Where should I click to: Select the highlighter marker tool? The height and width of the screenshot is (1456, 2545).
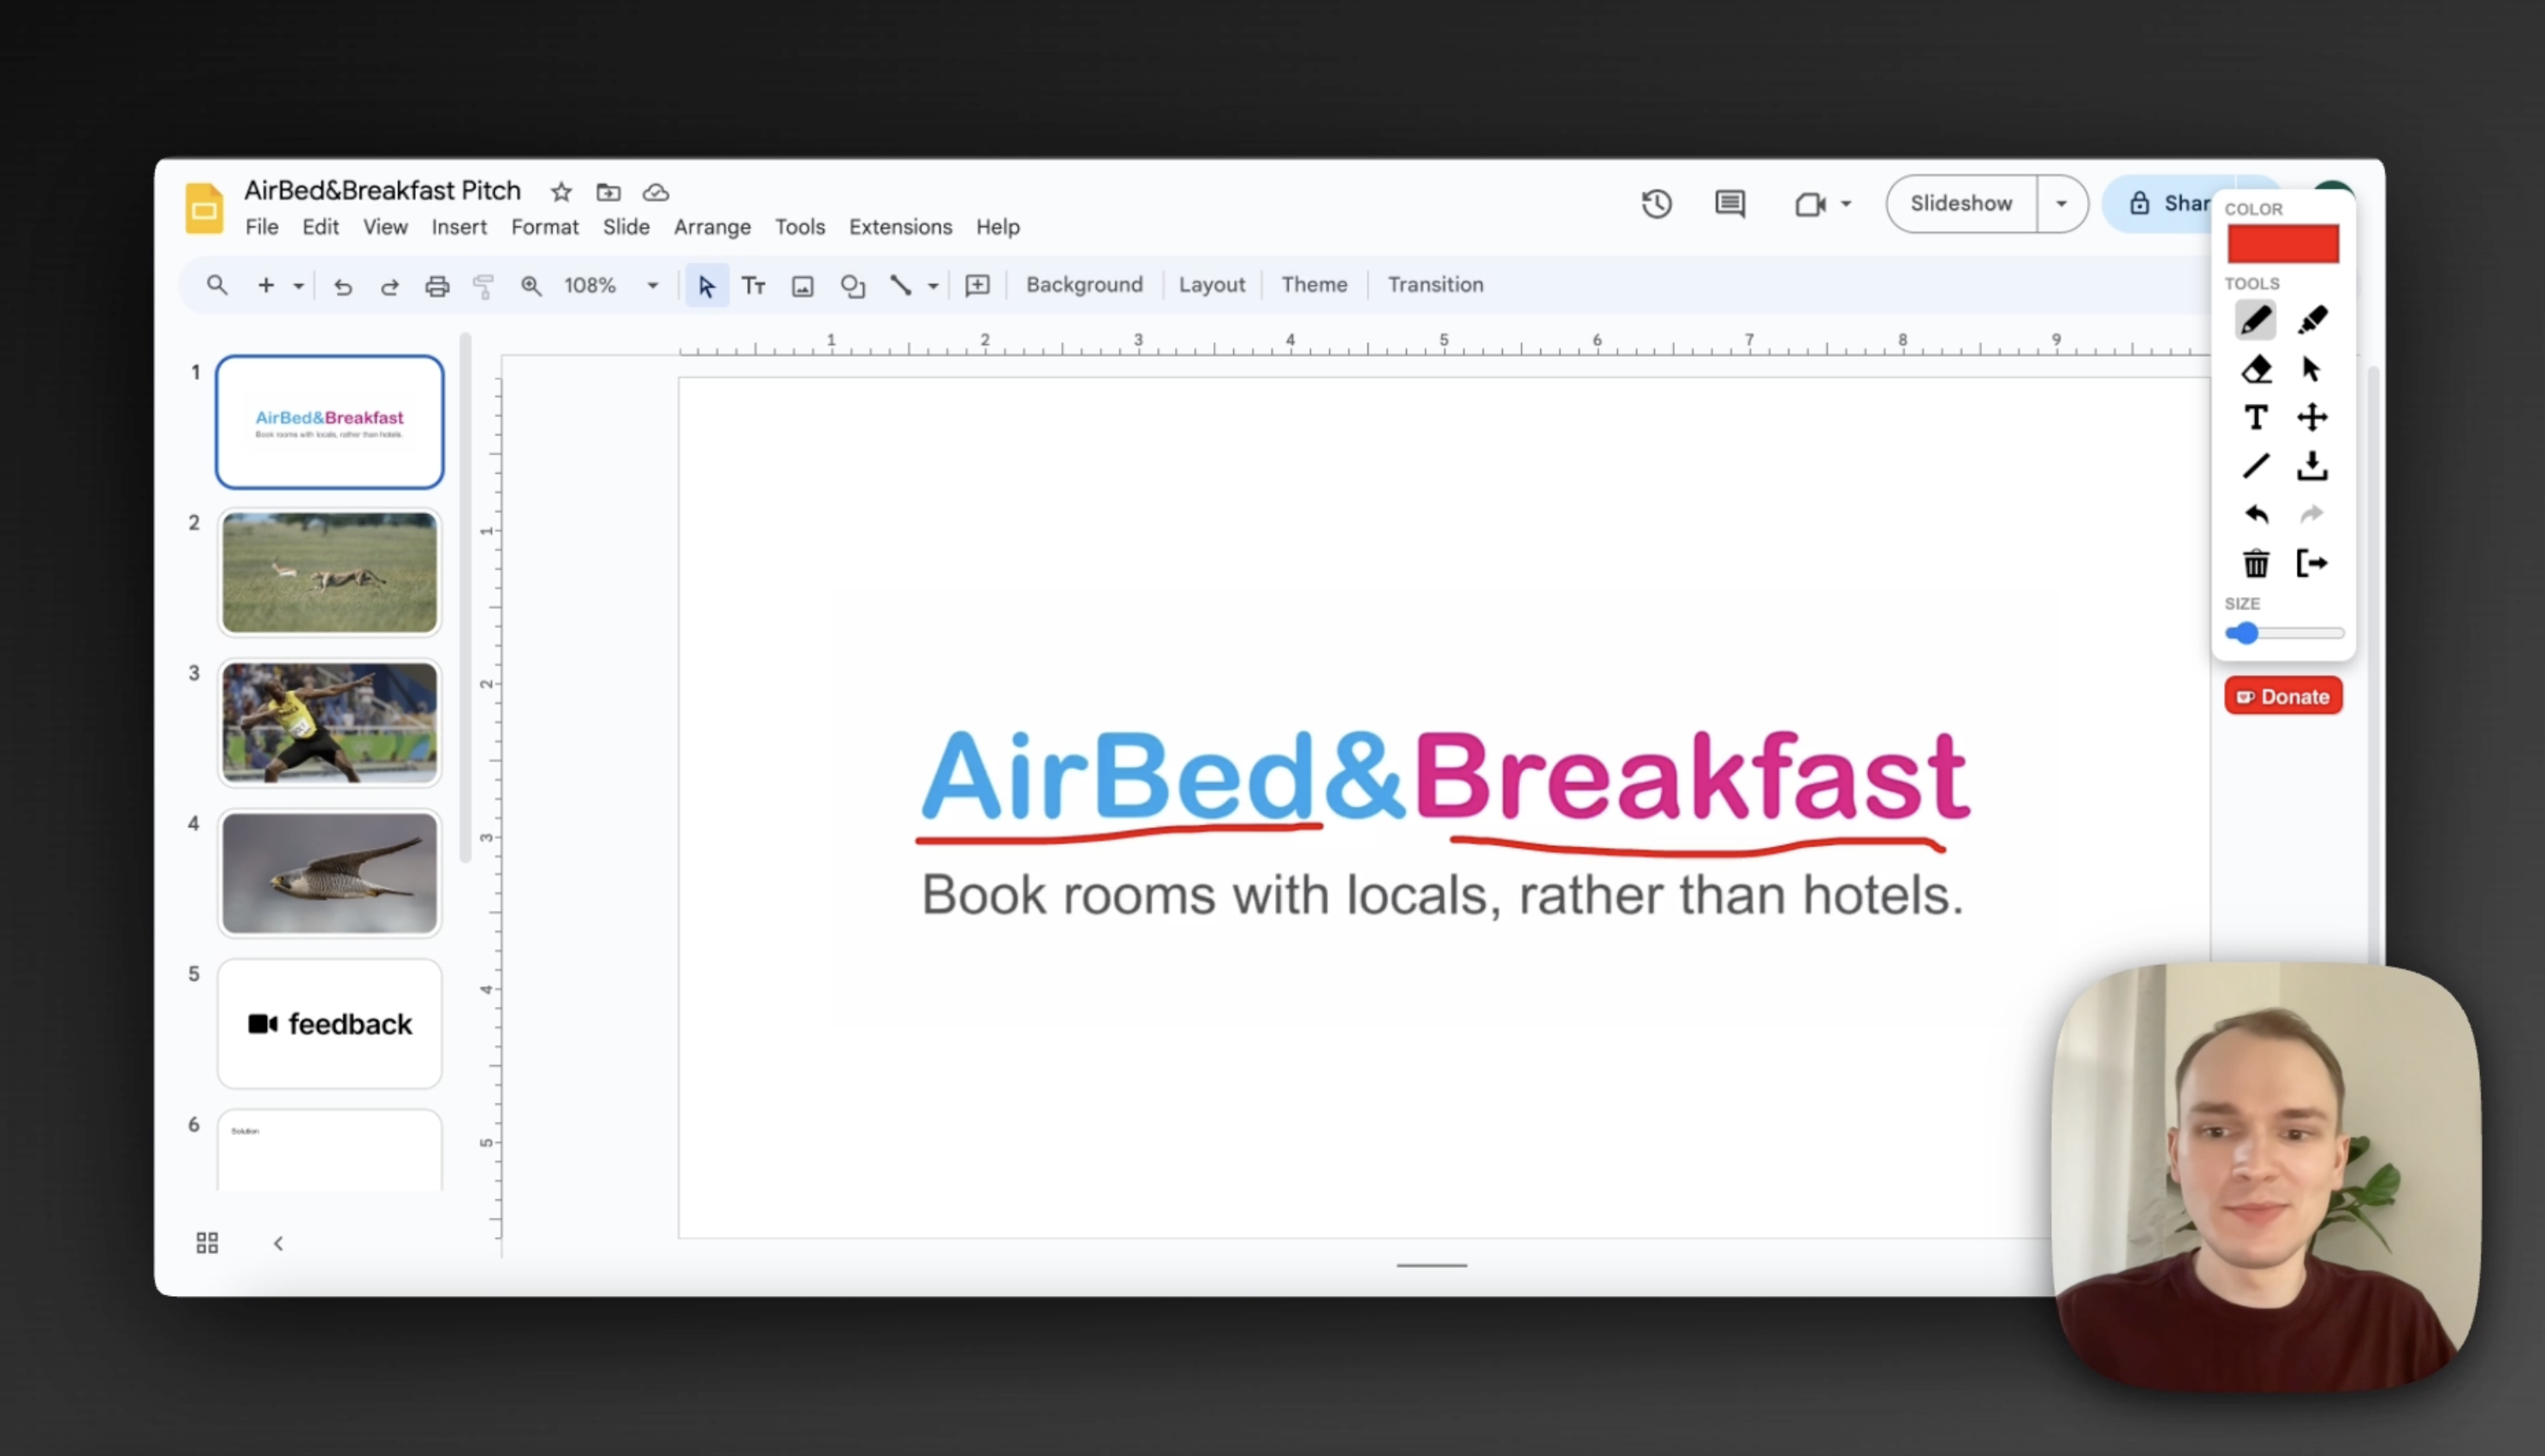2312,321
